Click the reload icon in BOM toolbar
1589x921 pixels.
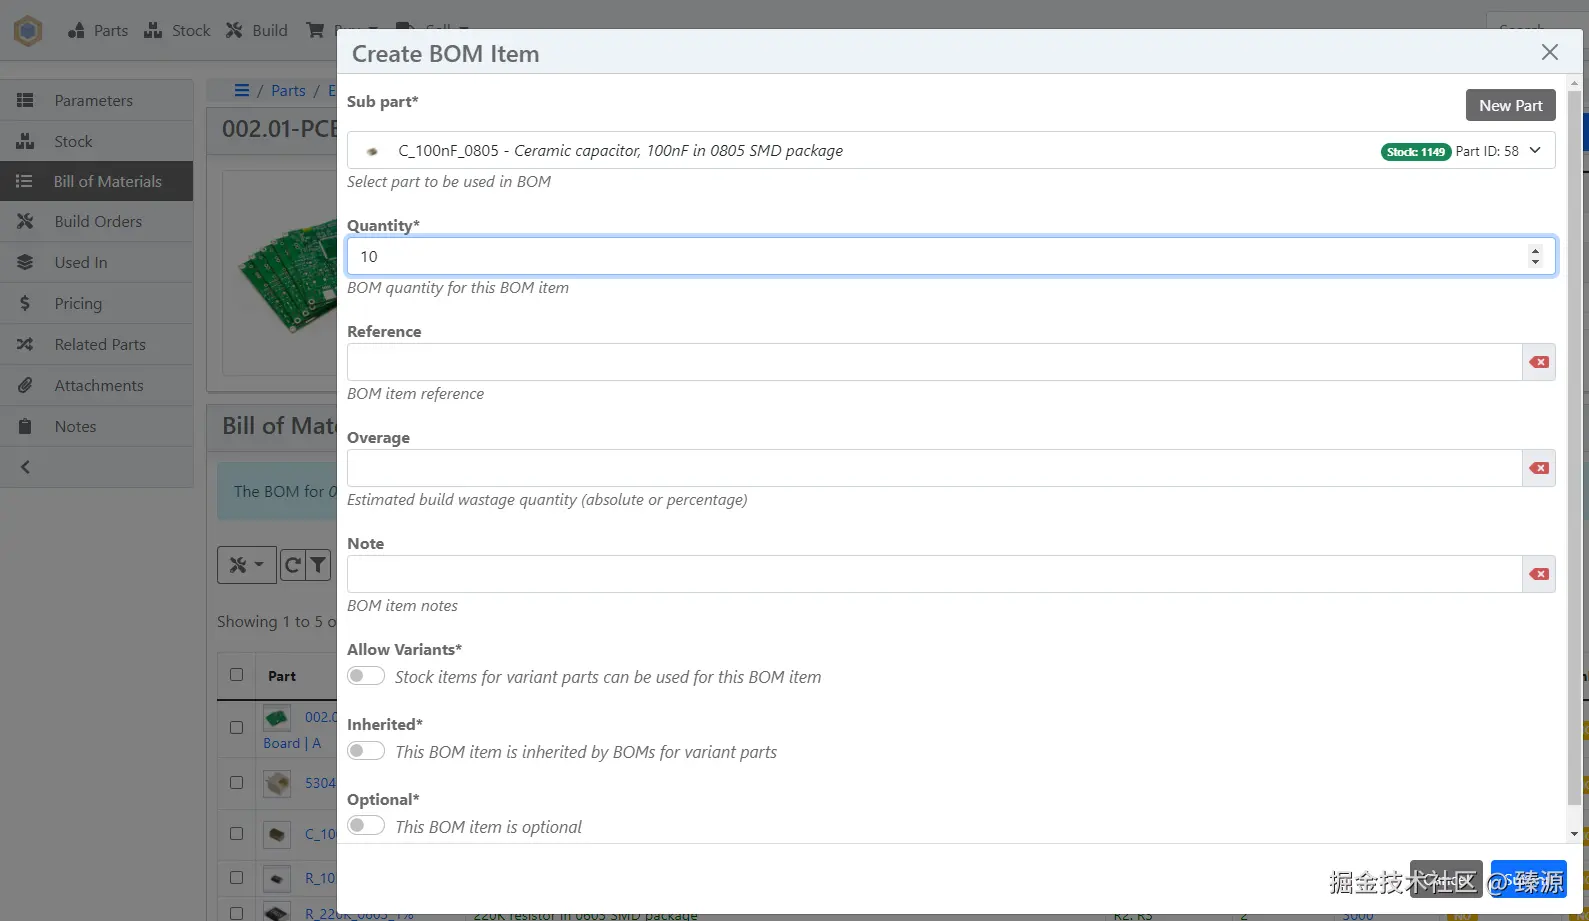point(292,566)
